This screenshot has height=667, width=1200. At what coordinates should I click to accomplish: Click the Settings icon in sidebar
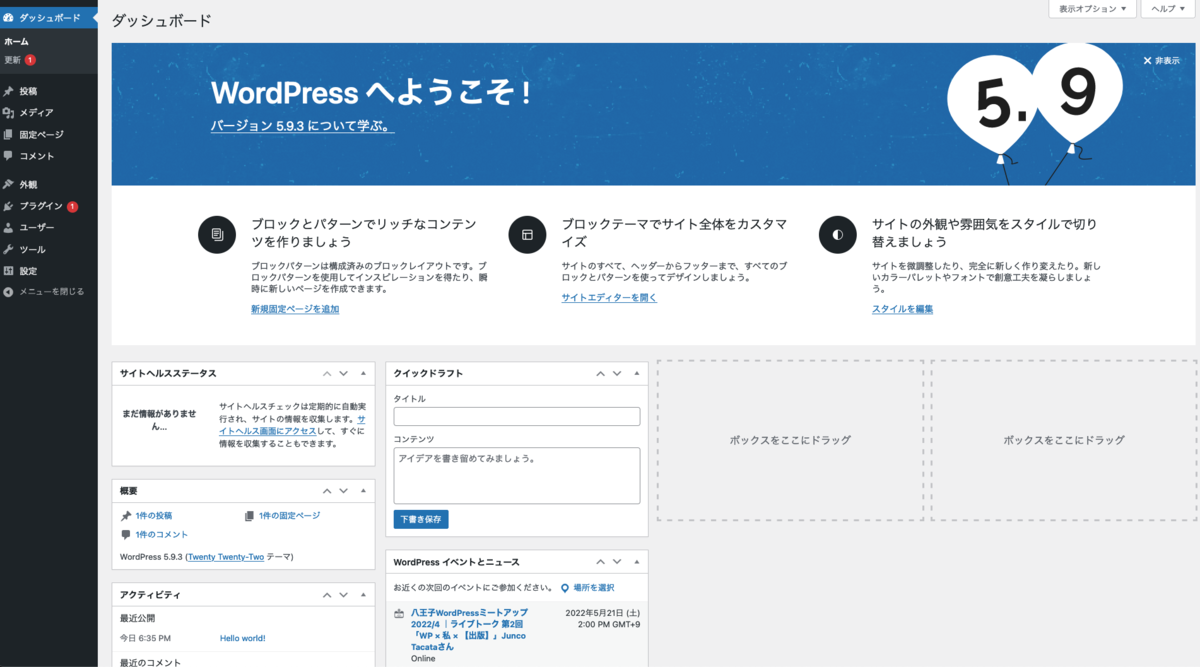point(9,271)
